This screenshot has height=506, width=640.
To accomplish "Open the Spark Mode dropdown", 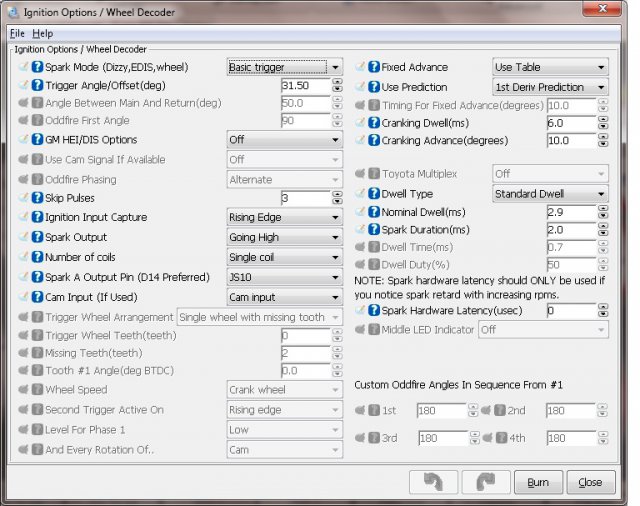I will pos(285,67).
